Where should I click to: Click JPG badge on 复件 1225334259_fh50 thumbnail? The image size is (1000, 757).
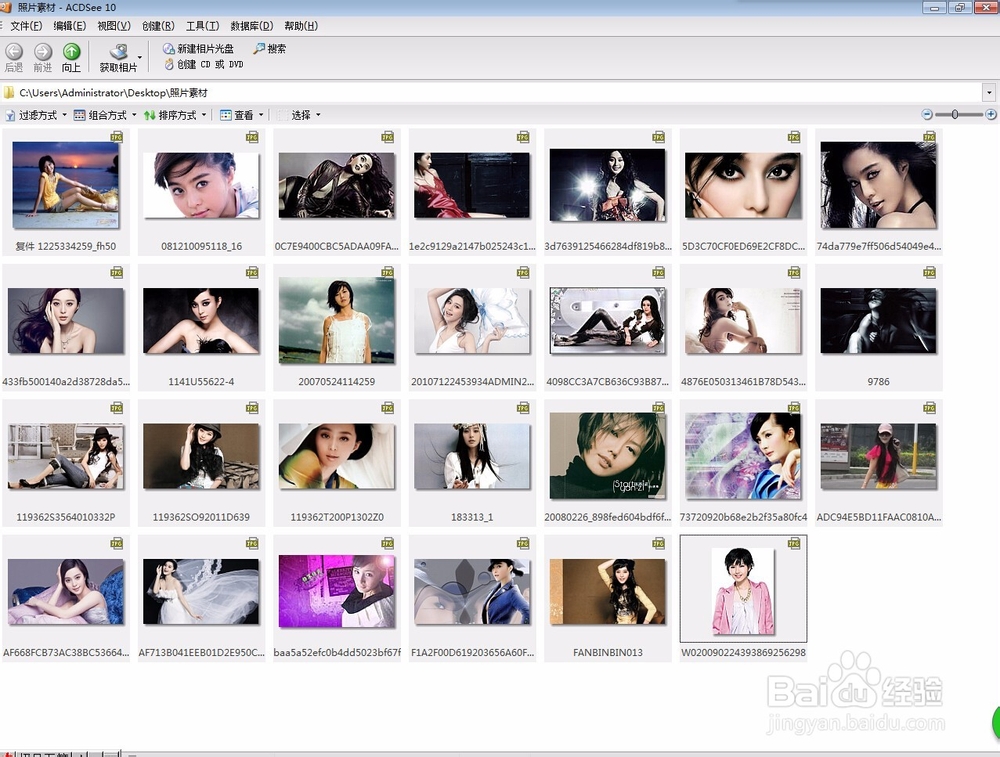coord(117,136)
